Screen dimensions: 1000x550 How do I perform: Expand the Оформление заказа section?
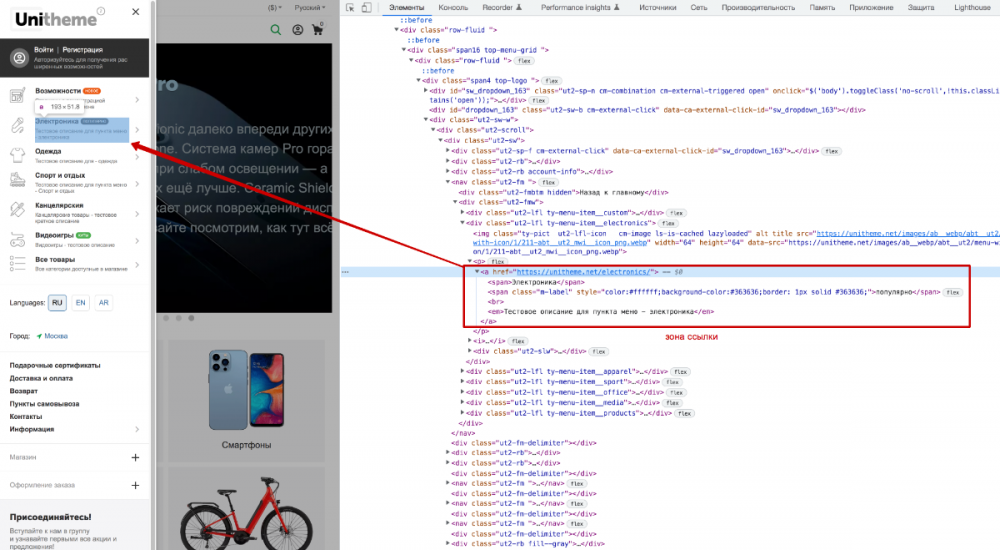[135, 485]
